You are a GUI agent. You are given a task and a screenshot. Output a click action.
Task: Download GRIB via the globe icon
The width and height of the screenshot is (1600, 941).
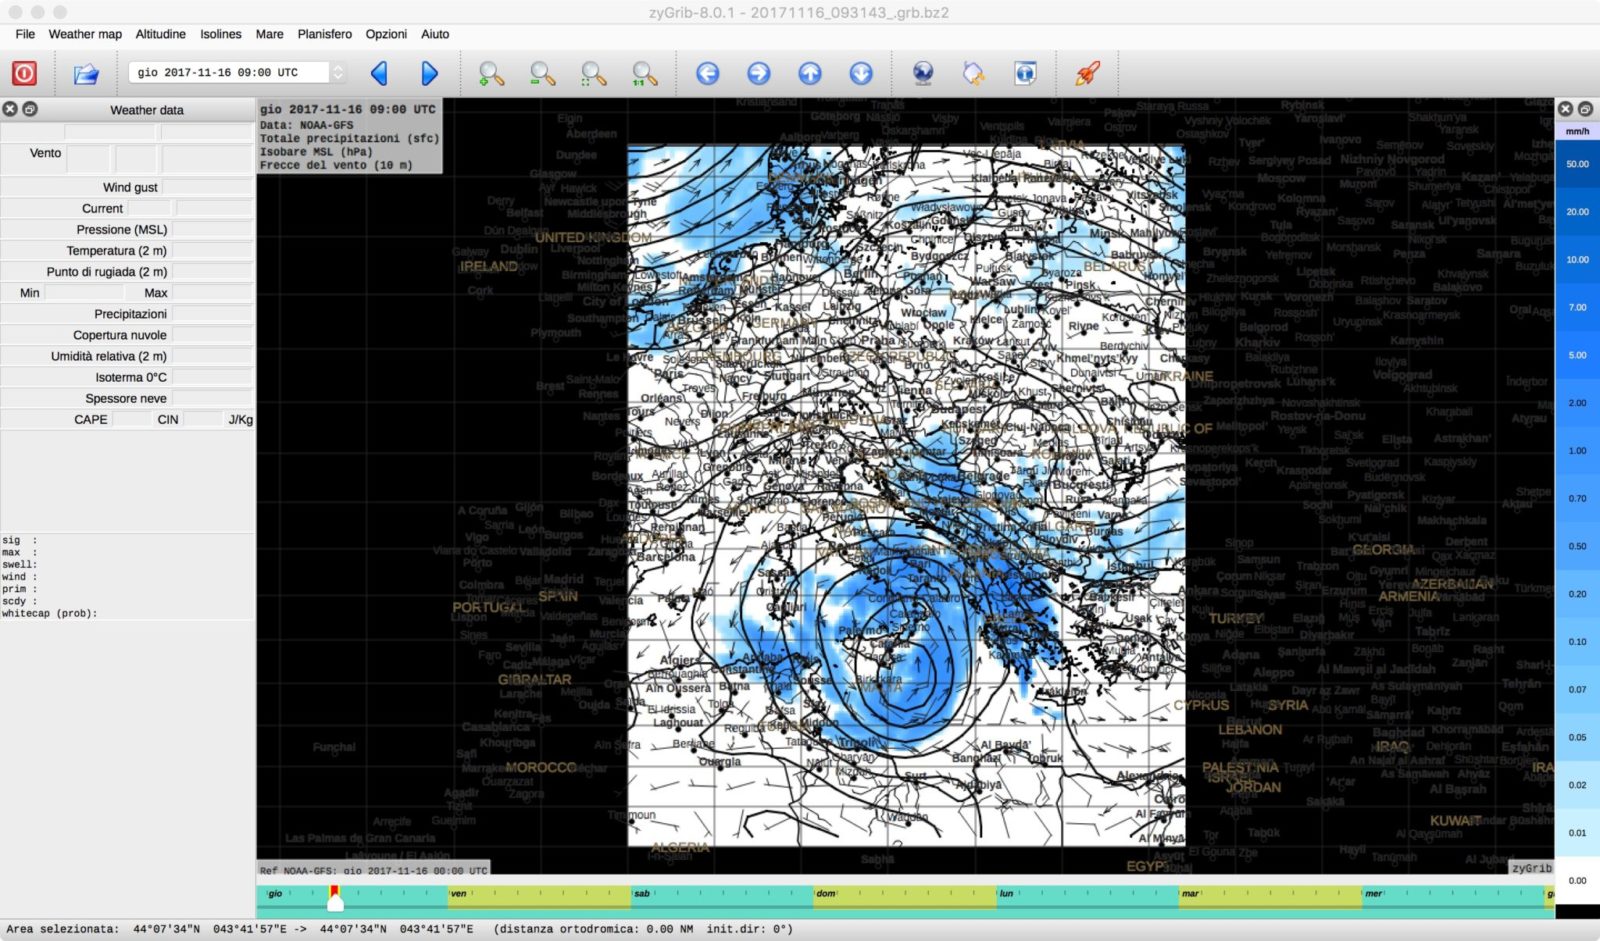coord(923,73)
